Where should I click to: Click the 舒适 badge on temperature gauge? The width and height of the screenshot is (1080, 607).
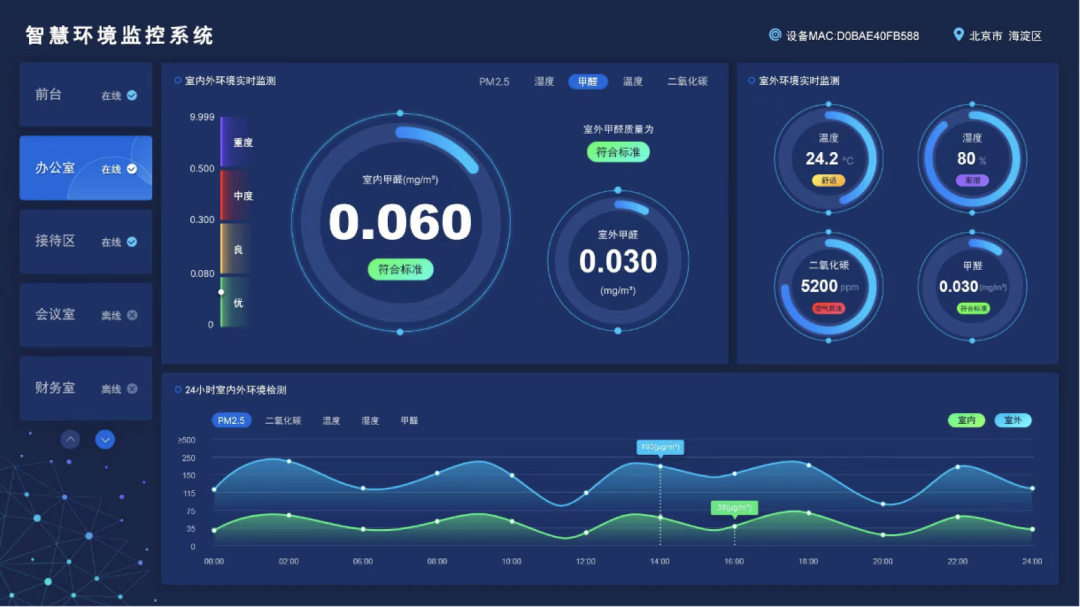click(828, 181)
